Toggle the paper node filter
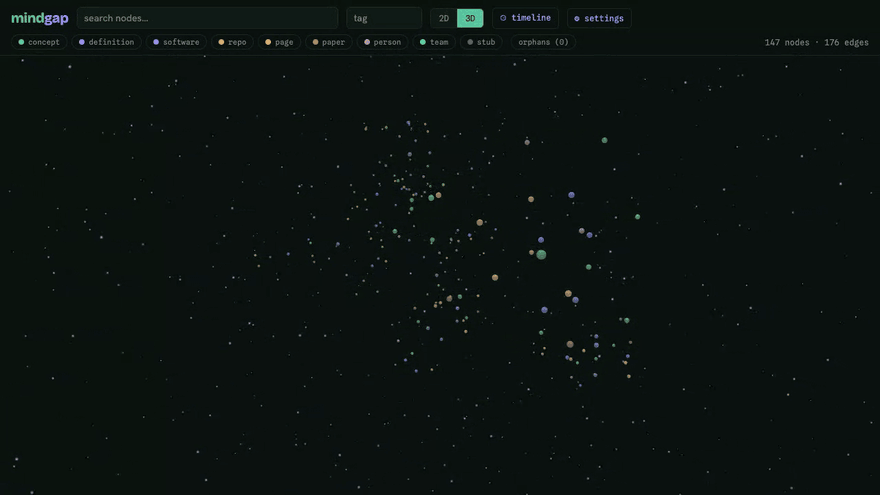 pos(329,42)
